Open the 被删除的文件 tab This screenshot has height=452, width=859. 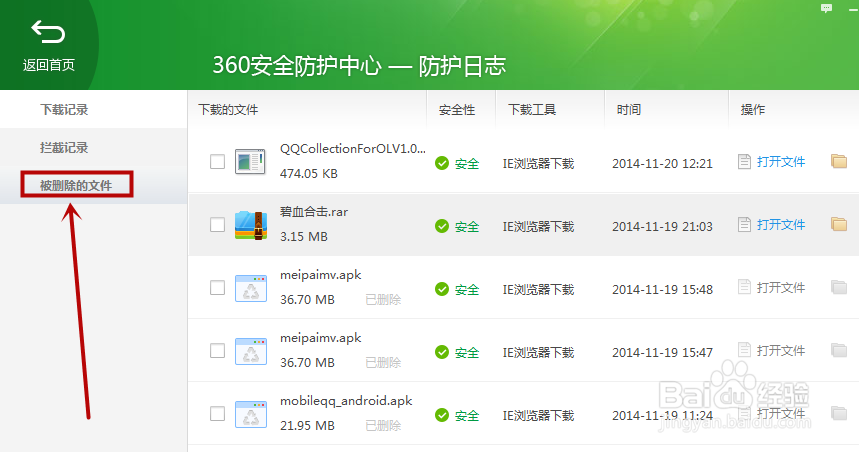pyautogui.click(x=76, y=185)
